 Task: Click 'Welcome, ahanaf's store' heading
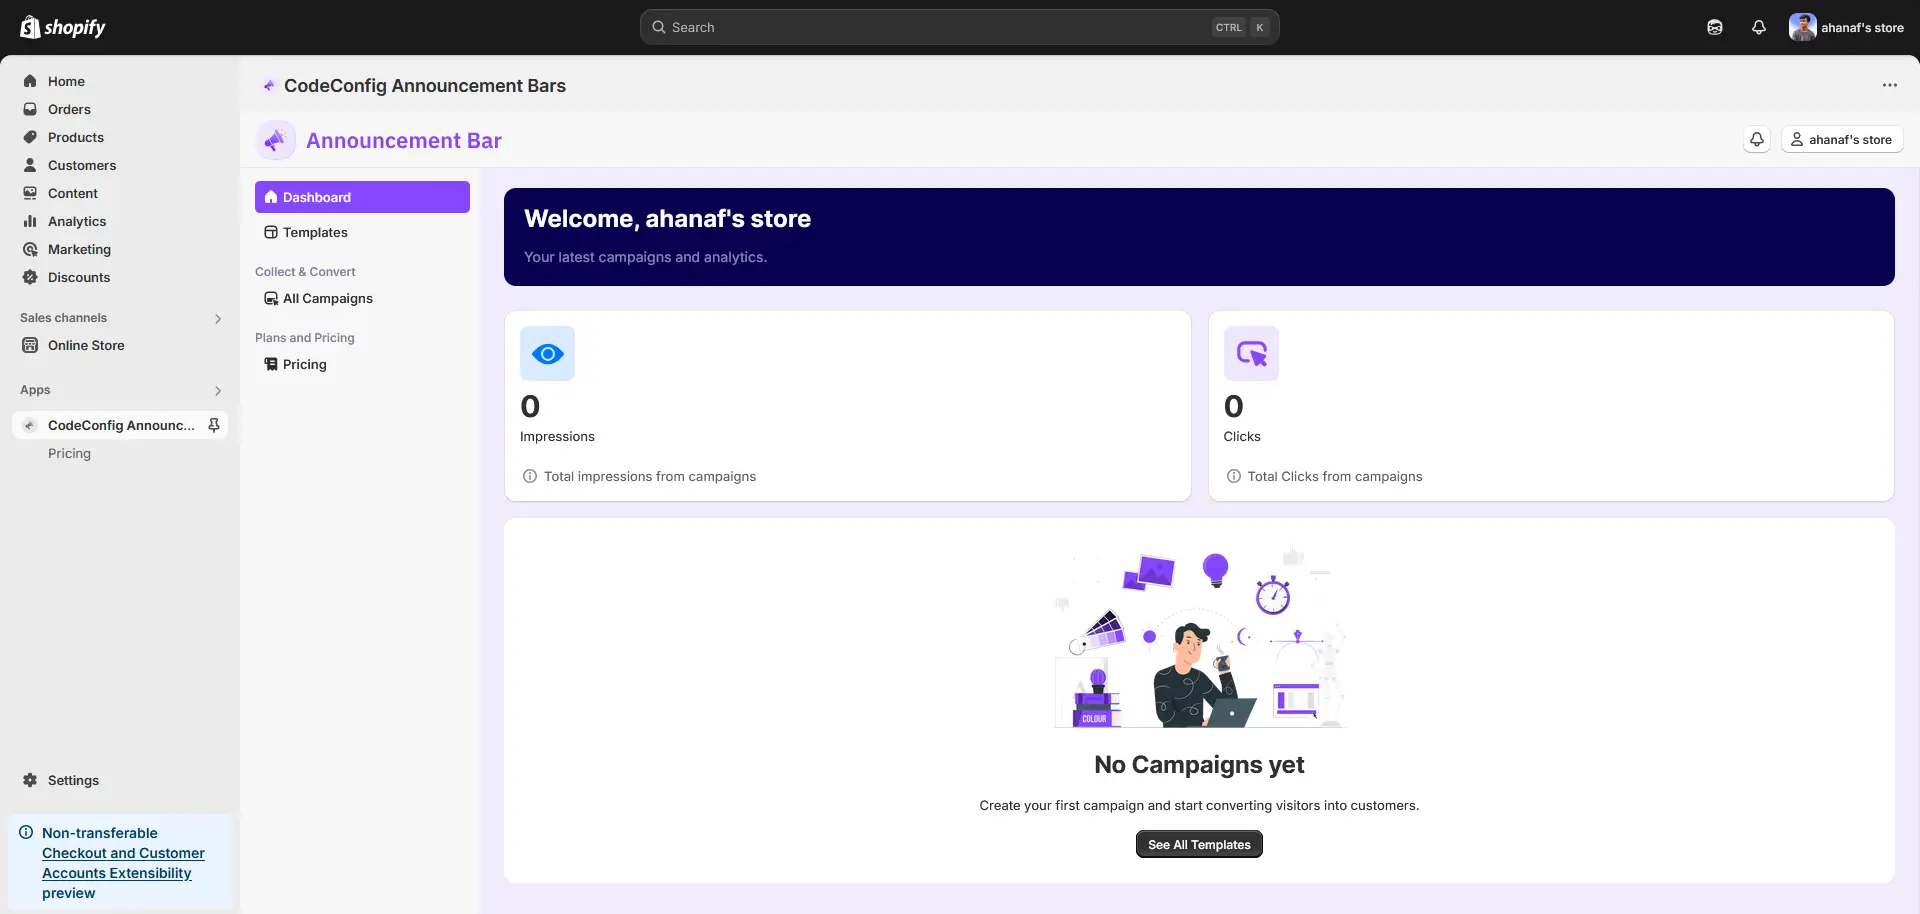667,218
